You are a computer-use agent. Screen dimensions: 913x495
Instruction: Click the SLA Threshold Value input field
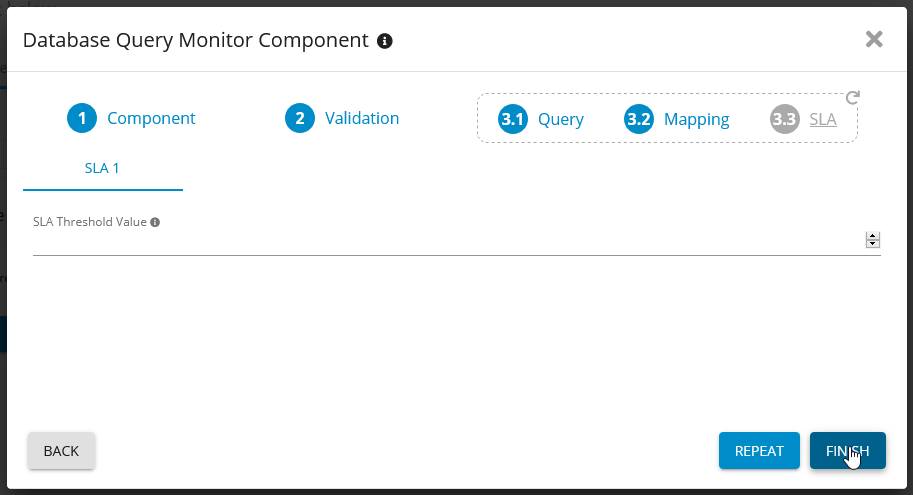pos(440,241)
